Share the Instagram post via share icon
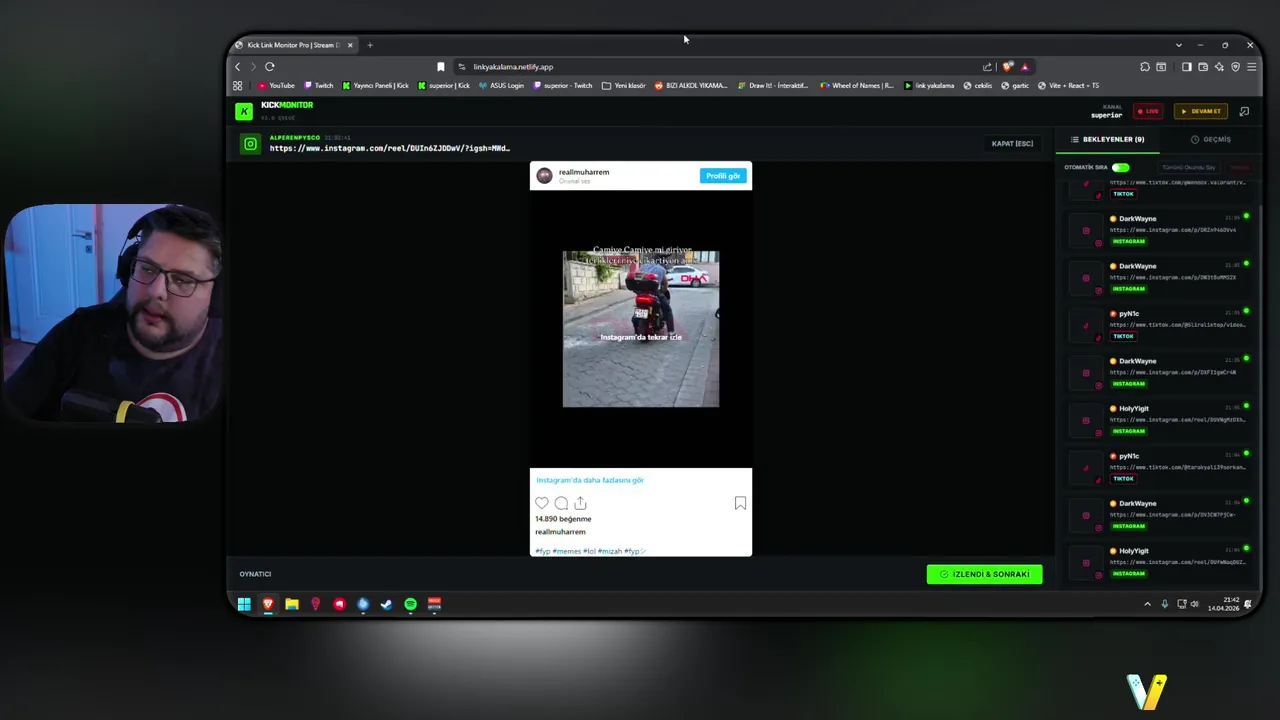 coord(580,503)
